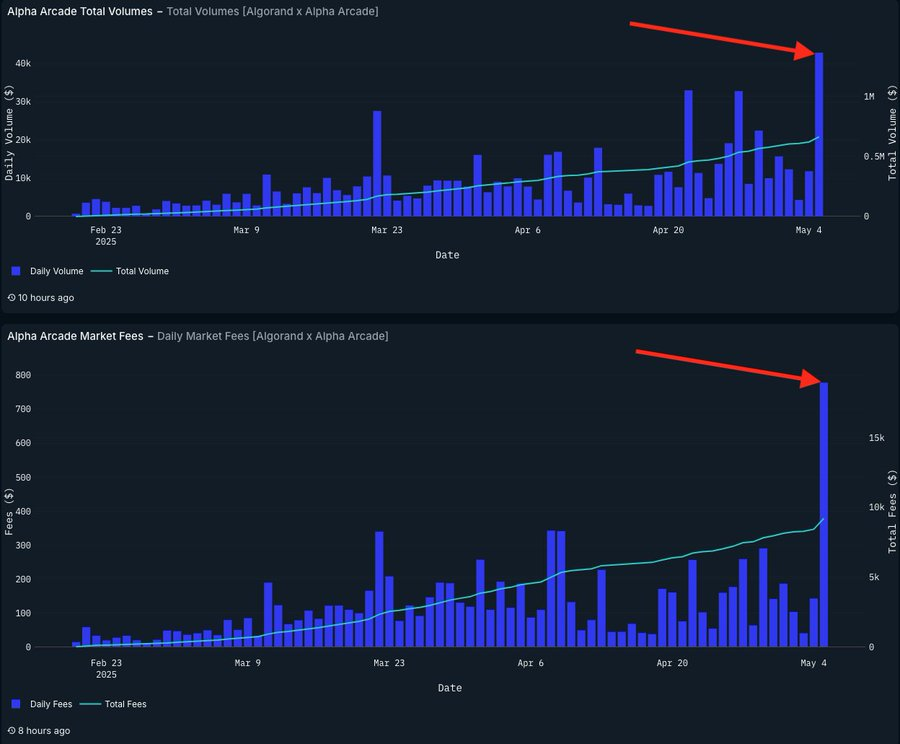Screen dimensions: 900x744
Task: Click the Daily Fees square marker in legend
Action: coord(14,704)
